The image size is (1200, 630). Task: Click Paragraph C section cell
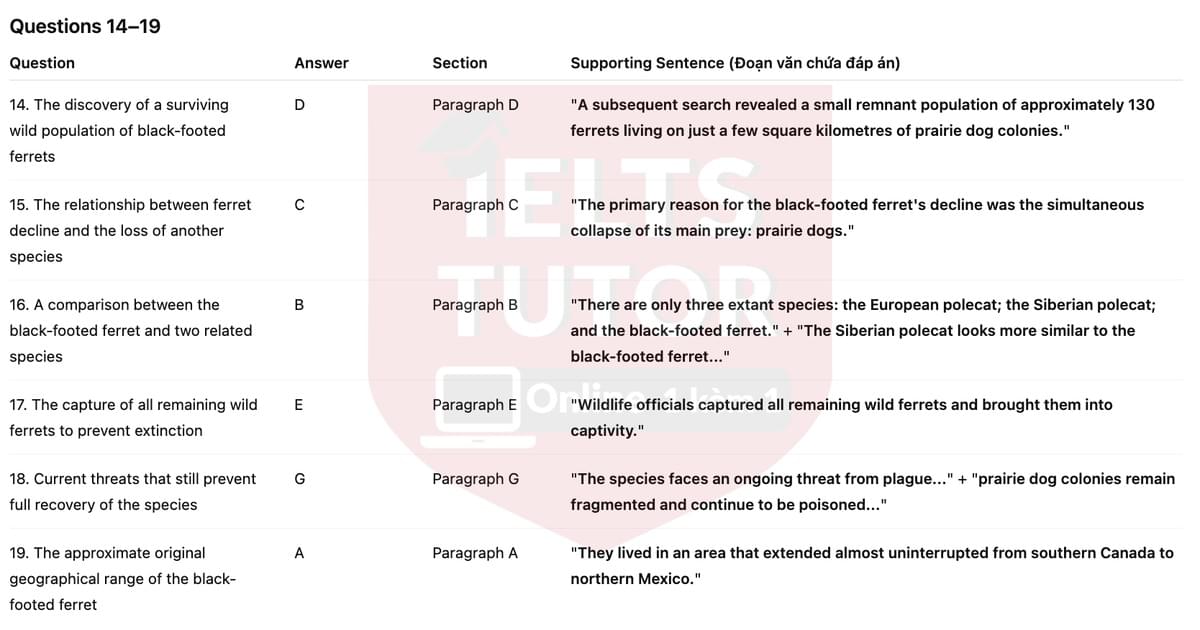(475, 205)
